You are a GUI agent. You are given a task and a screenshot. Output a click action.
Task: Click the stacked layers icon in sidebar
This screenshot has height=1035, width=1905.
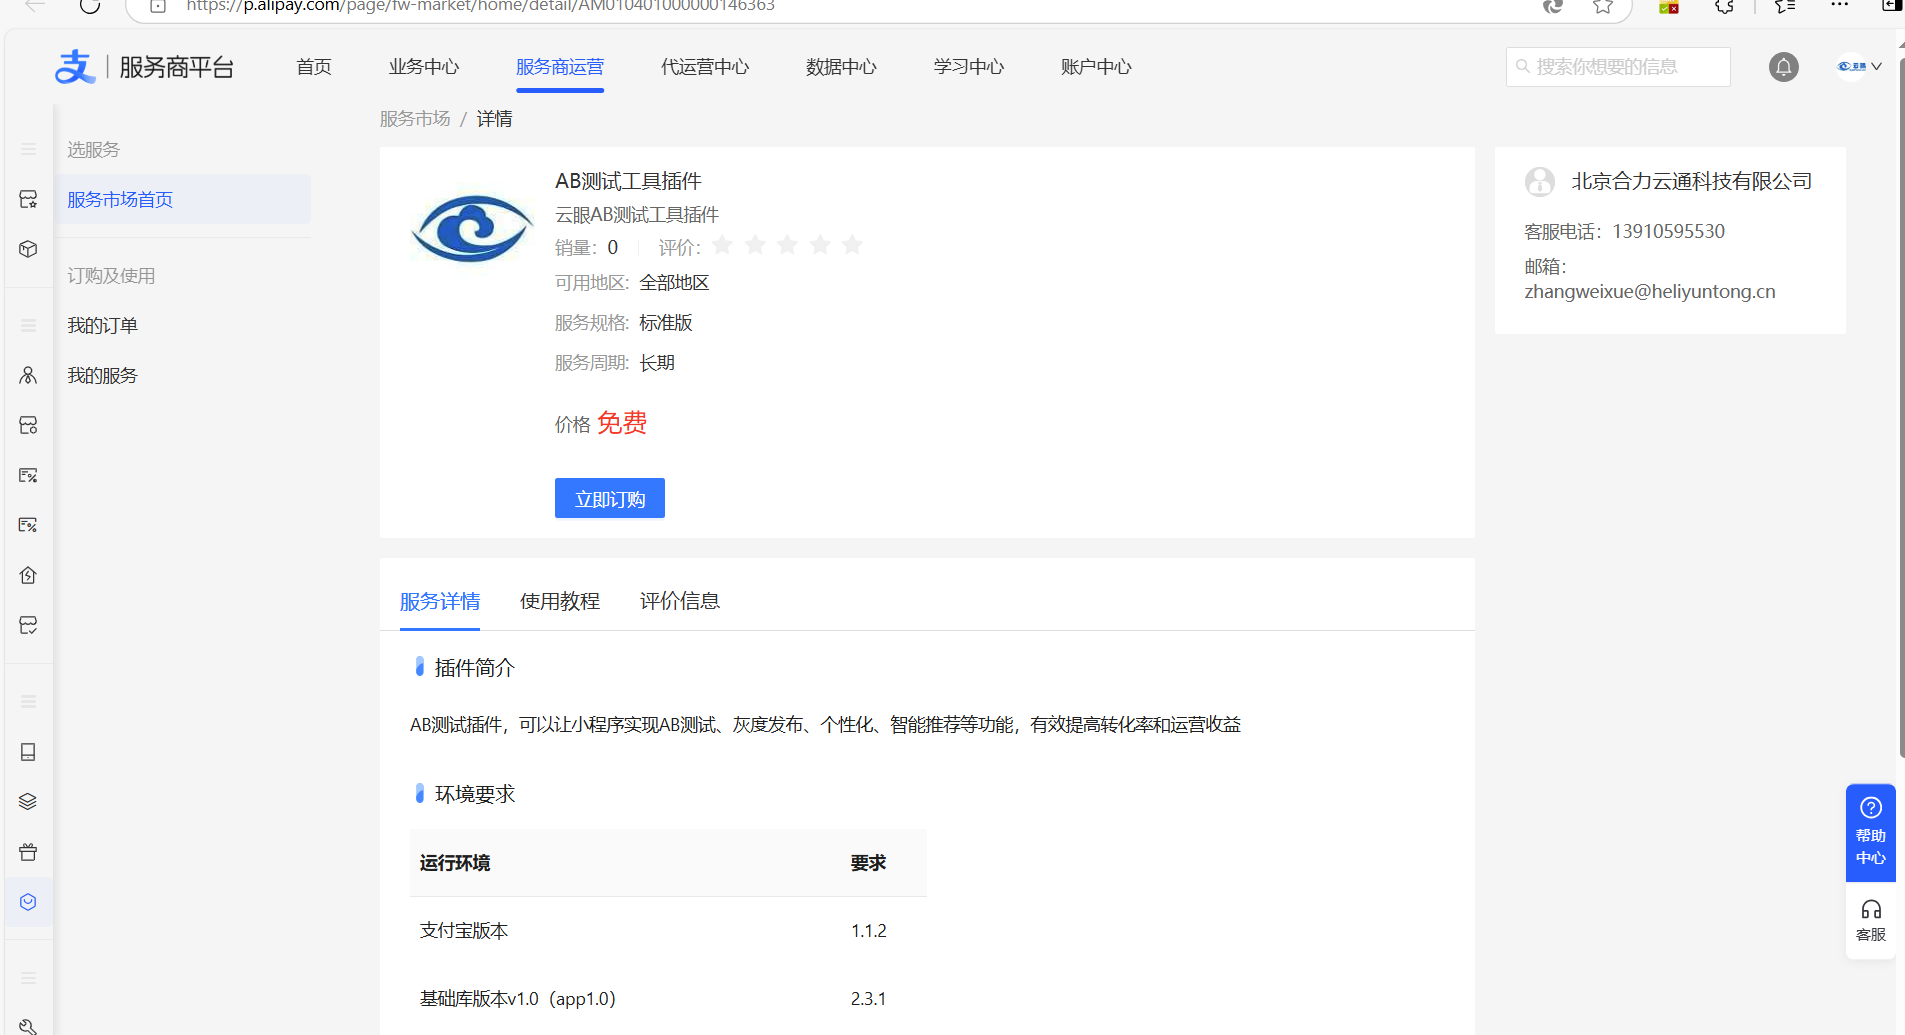(x=28, y=802)
